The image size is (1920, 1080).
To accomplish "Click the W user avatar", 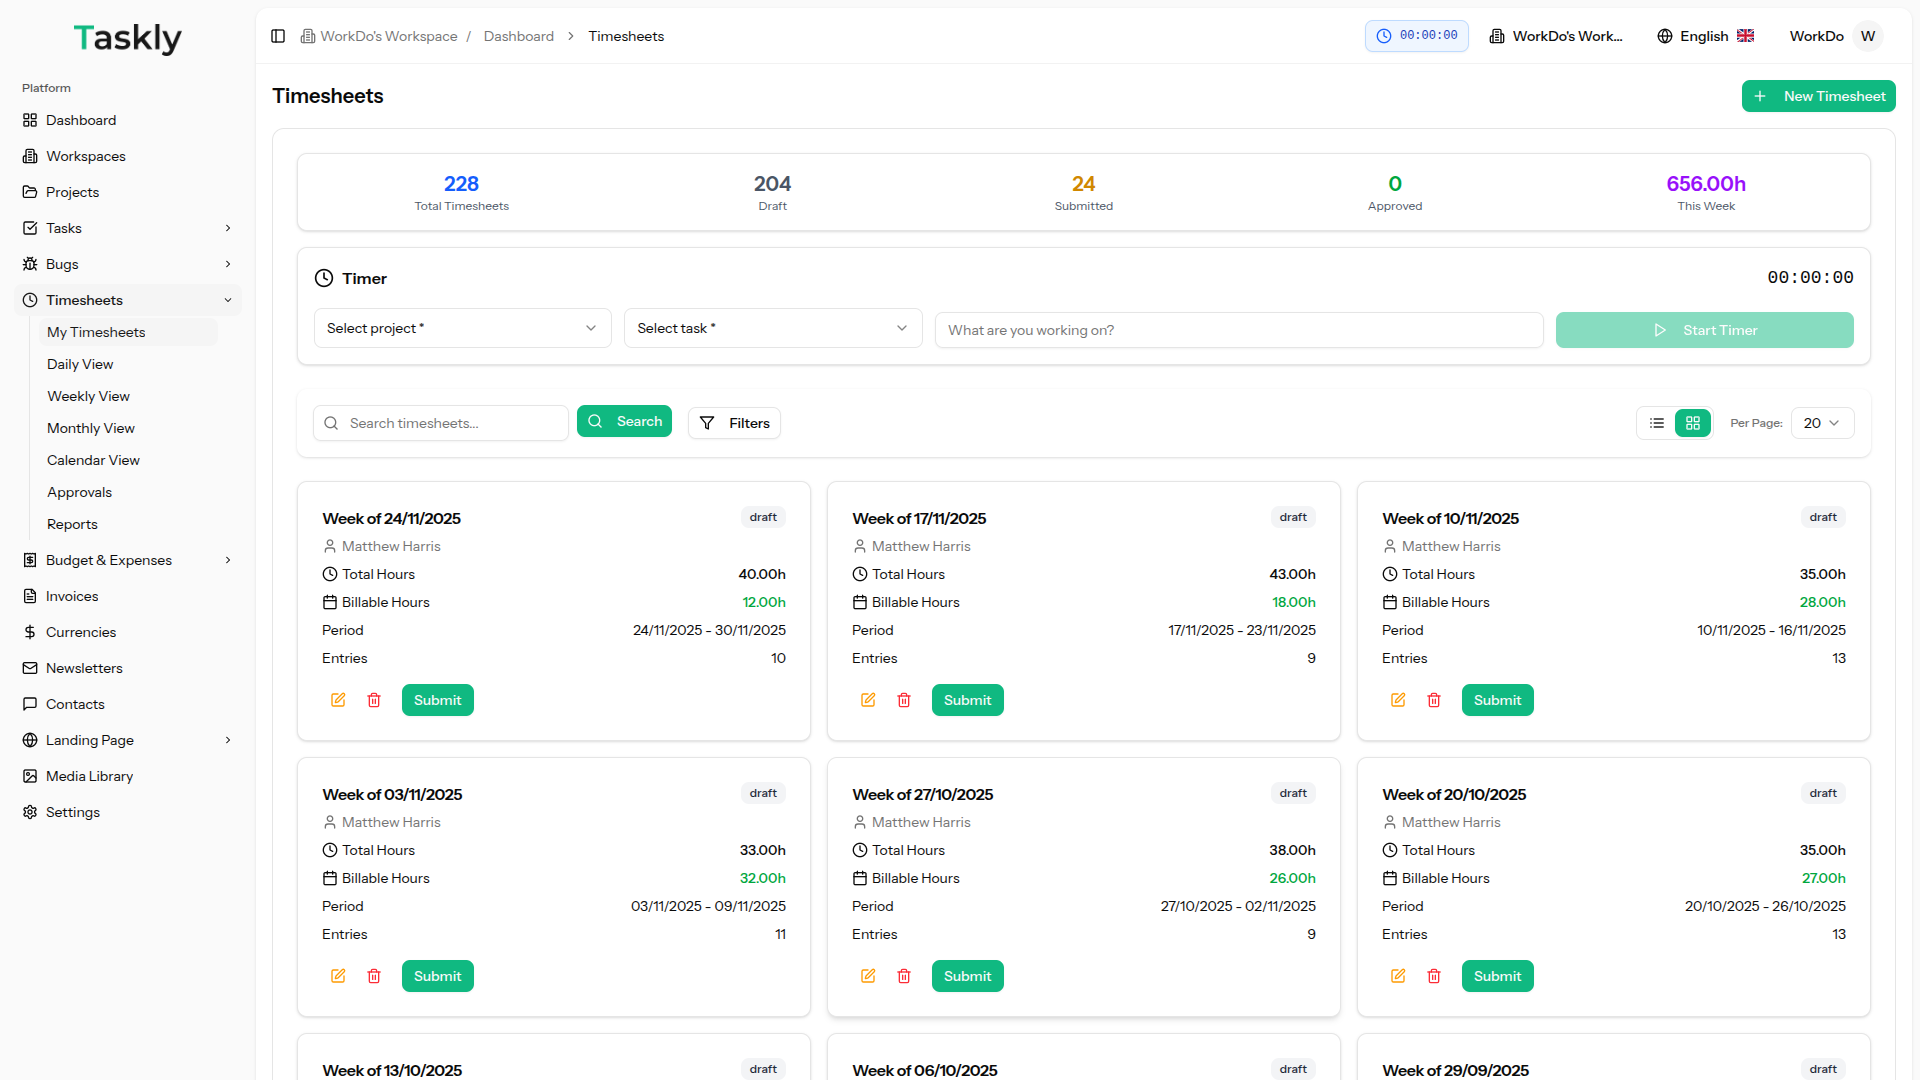I will point(1867,36).
